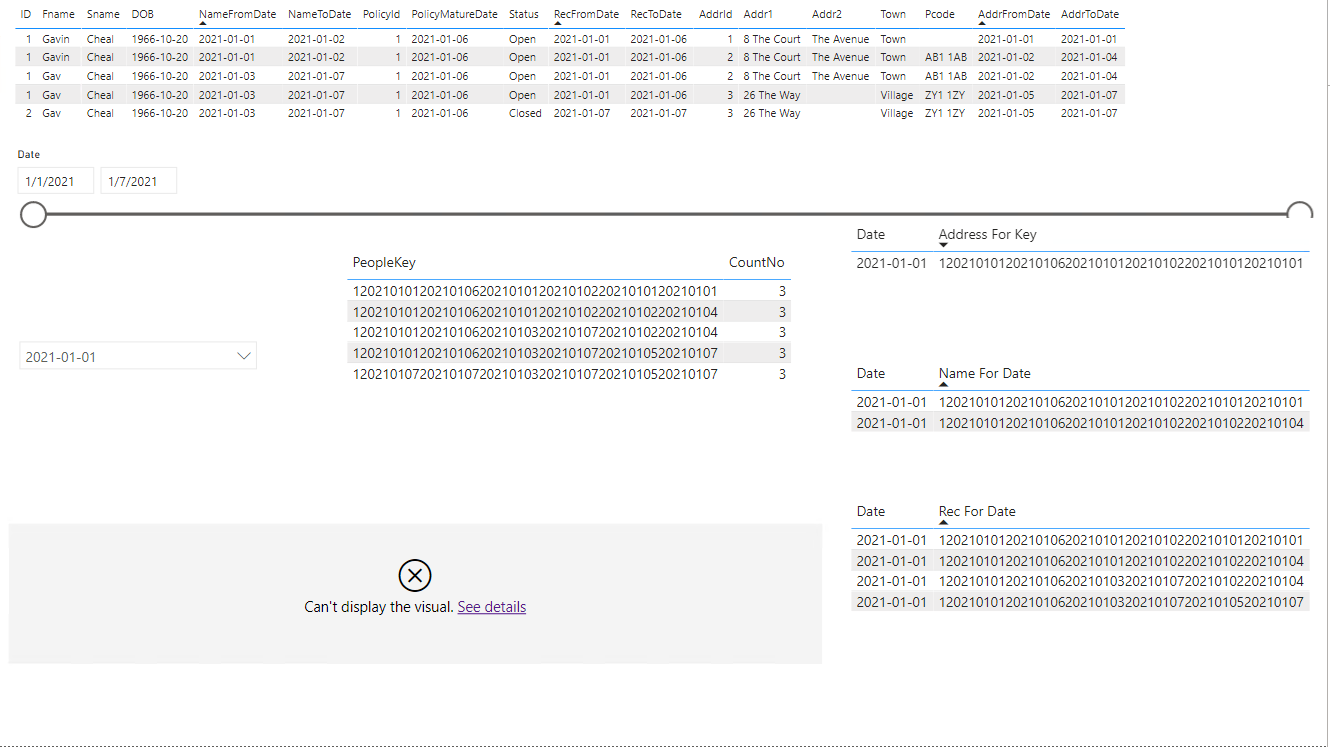Sort by the Rec For Date header
This screenshot has width=1330, height=747.
tap(977, 511)
